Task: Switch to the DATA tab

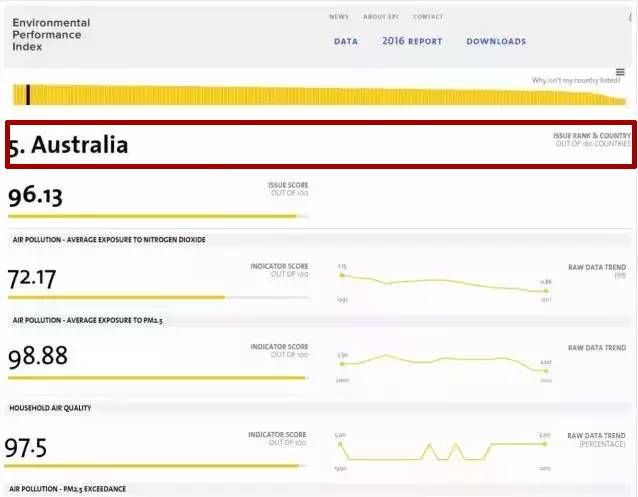Action: pyautogui.click(x=346, y=42)
